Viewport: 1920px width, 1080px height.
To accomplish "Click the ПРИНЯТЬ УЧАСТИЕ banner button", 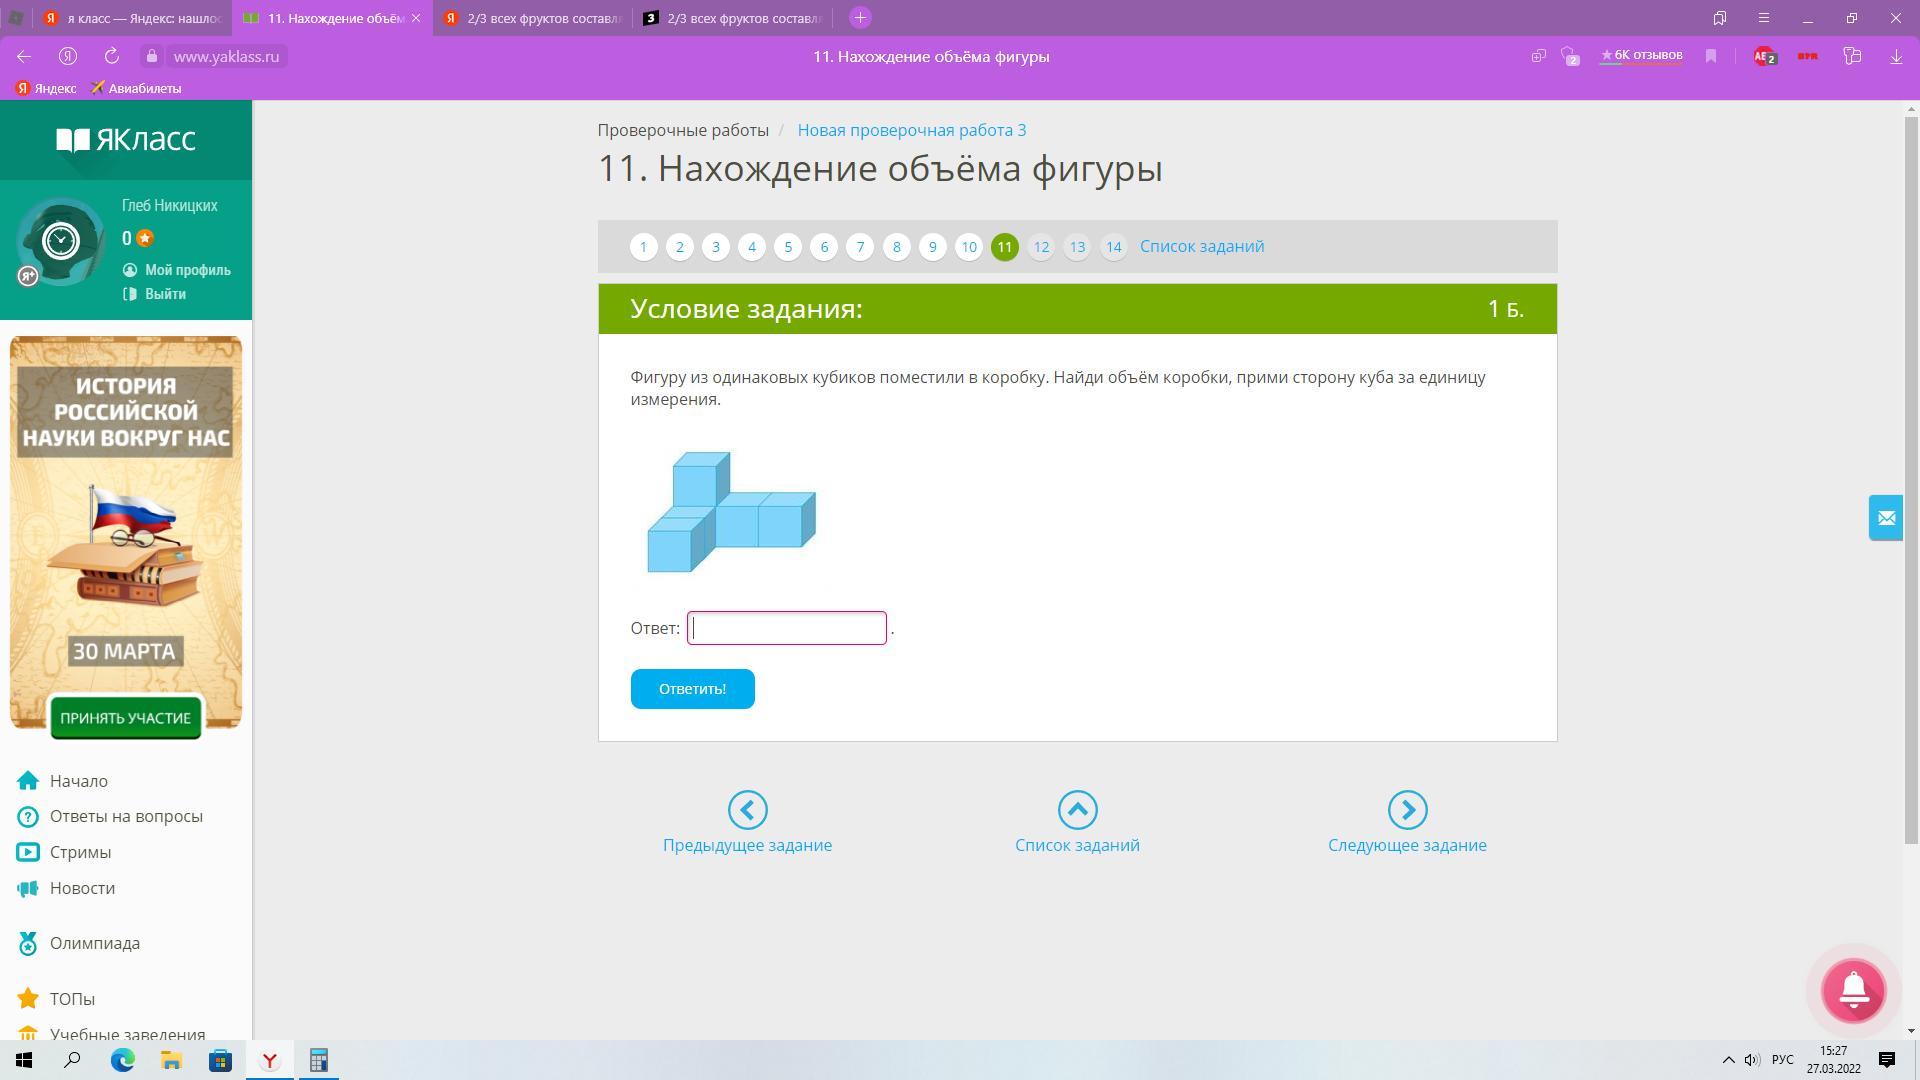I will [x=125, y=718].
